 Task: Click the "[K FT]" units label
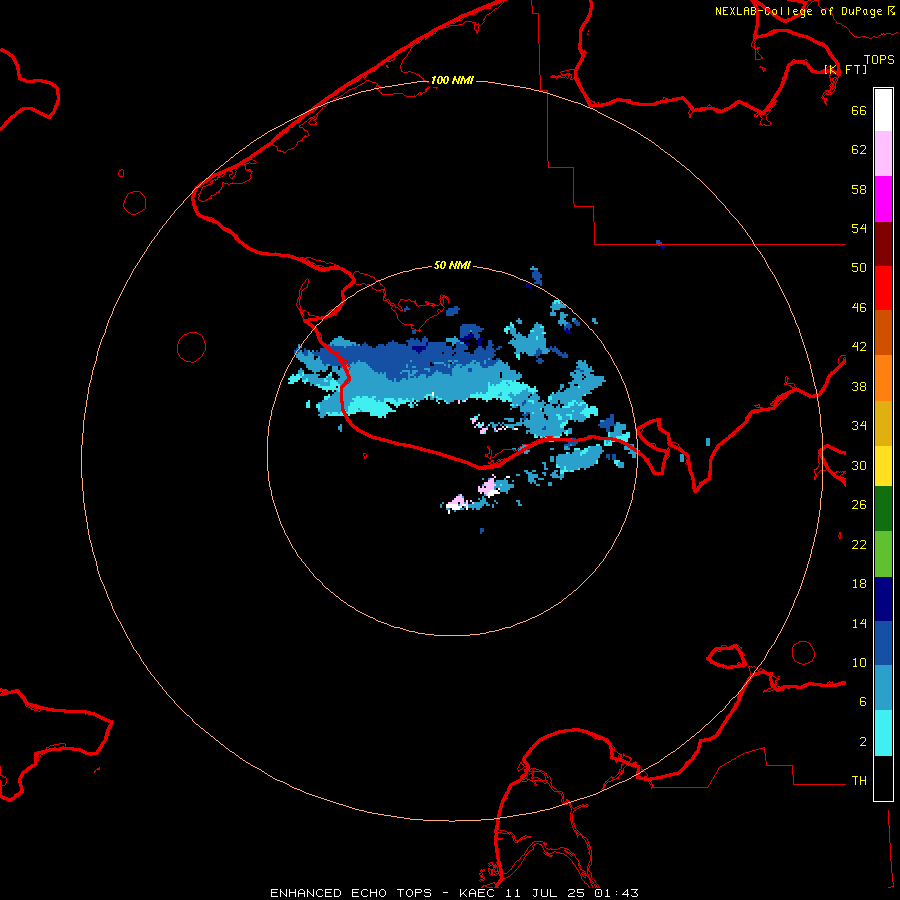coord(845,69)
